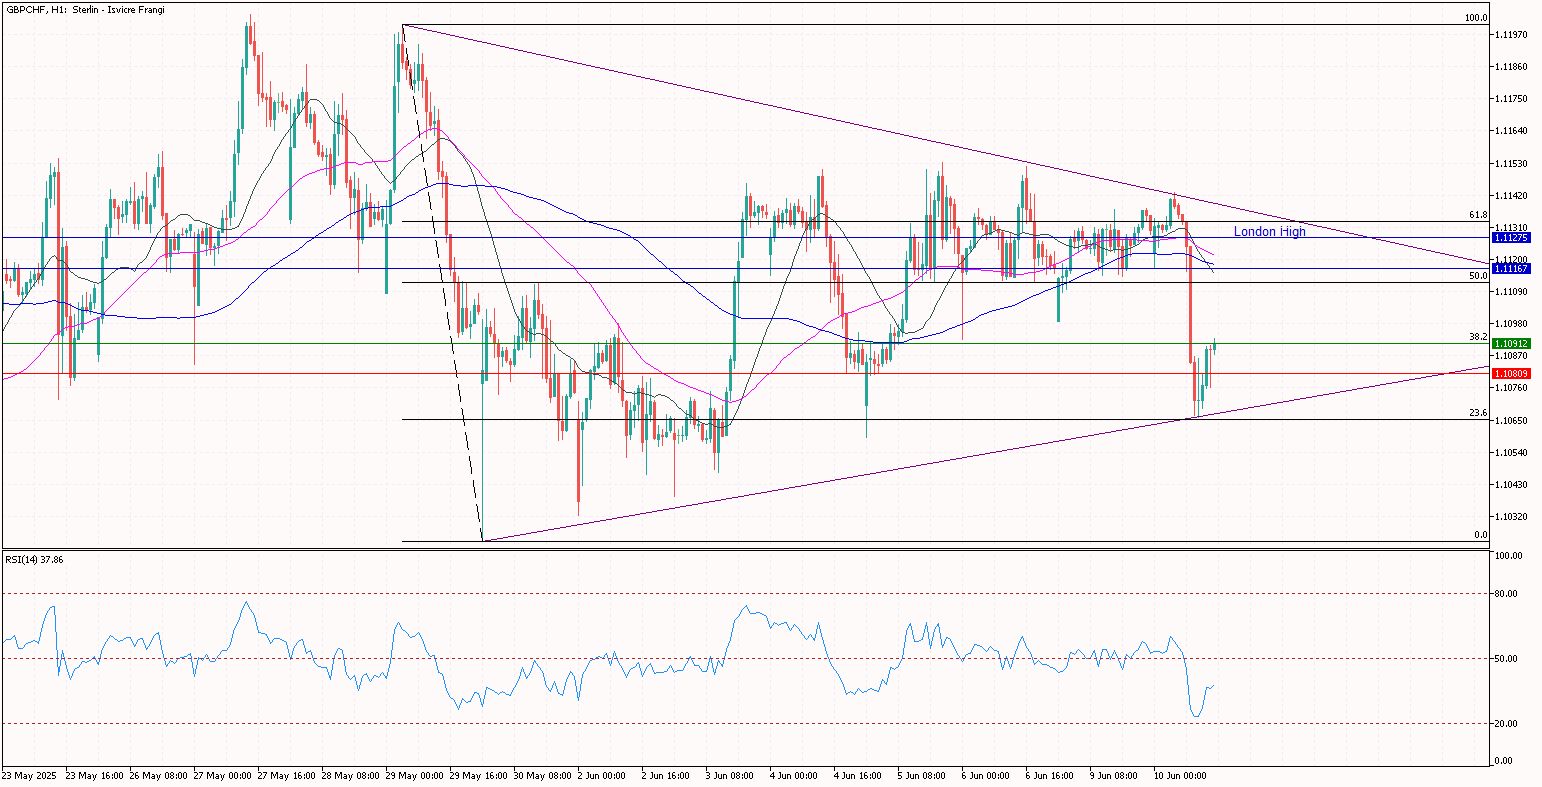The image size is (1542, 787).
Task: Select the Fibonacci 0.0 level label
Action: tap(1482, 535)
